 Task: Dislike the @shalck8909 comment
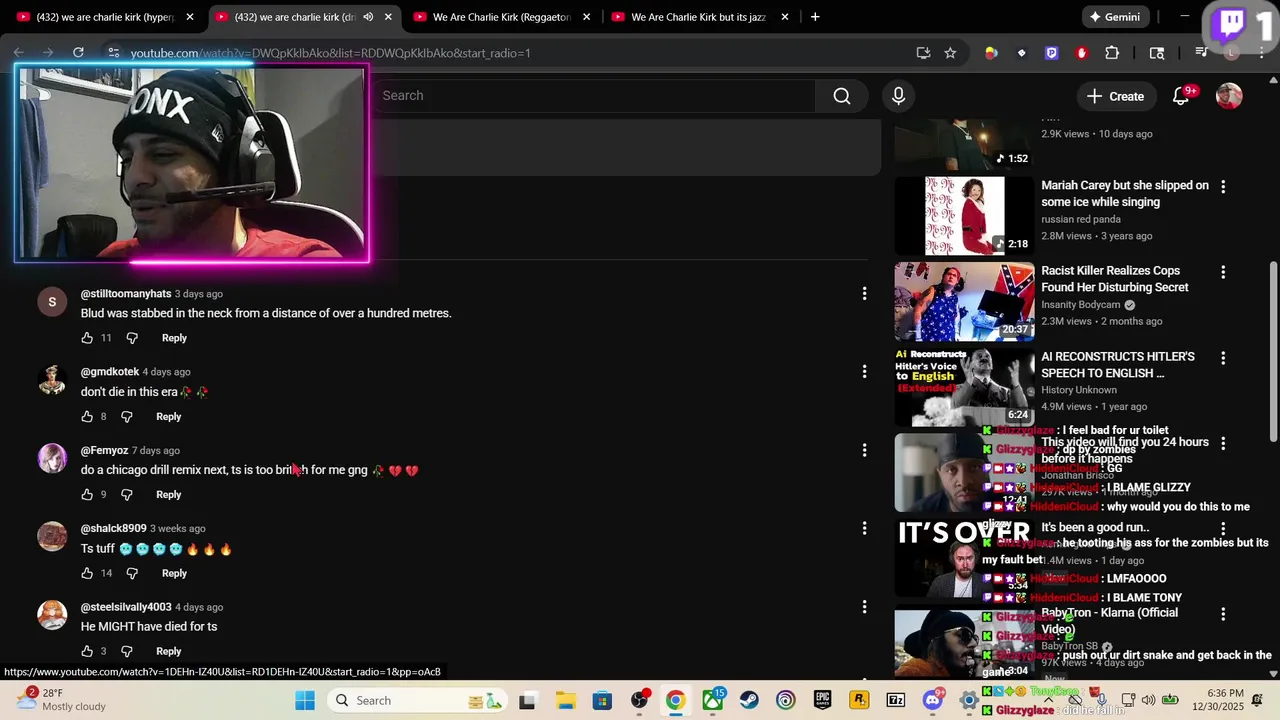(x=132, y=573)
